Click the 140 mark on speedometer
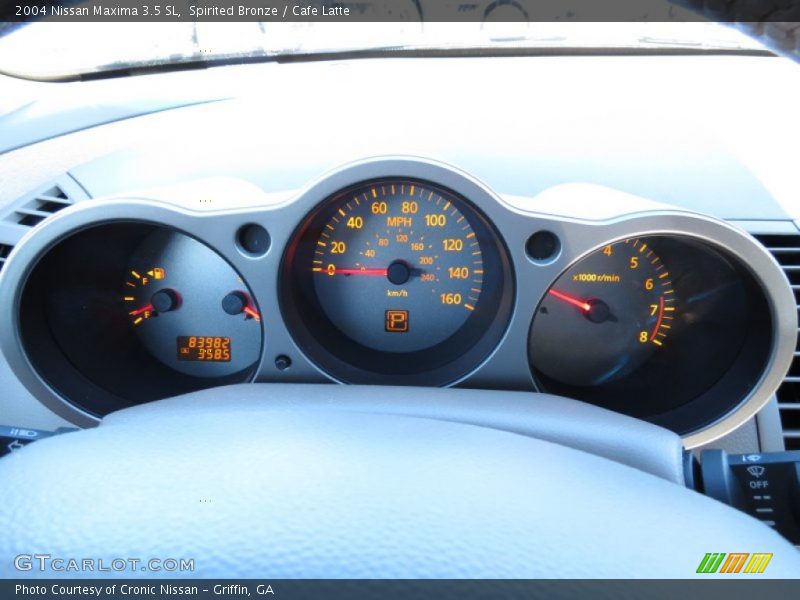 (458, 273)
